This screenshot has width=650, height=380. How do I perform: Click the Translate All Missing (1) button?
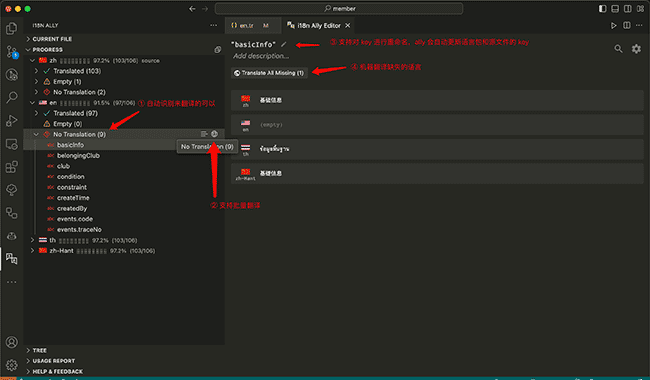tap(269, 73)
